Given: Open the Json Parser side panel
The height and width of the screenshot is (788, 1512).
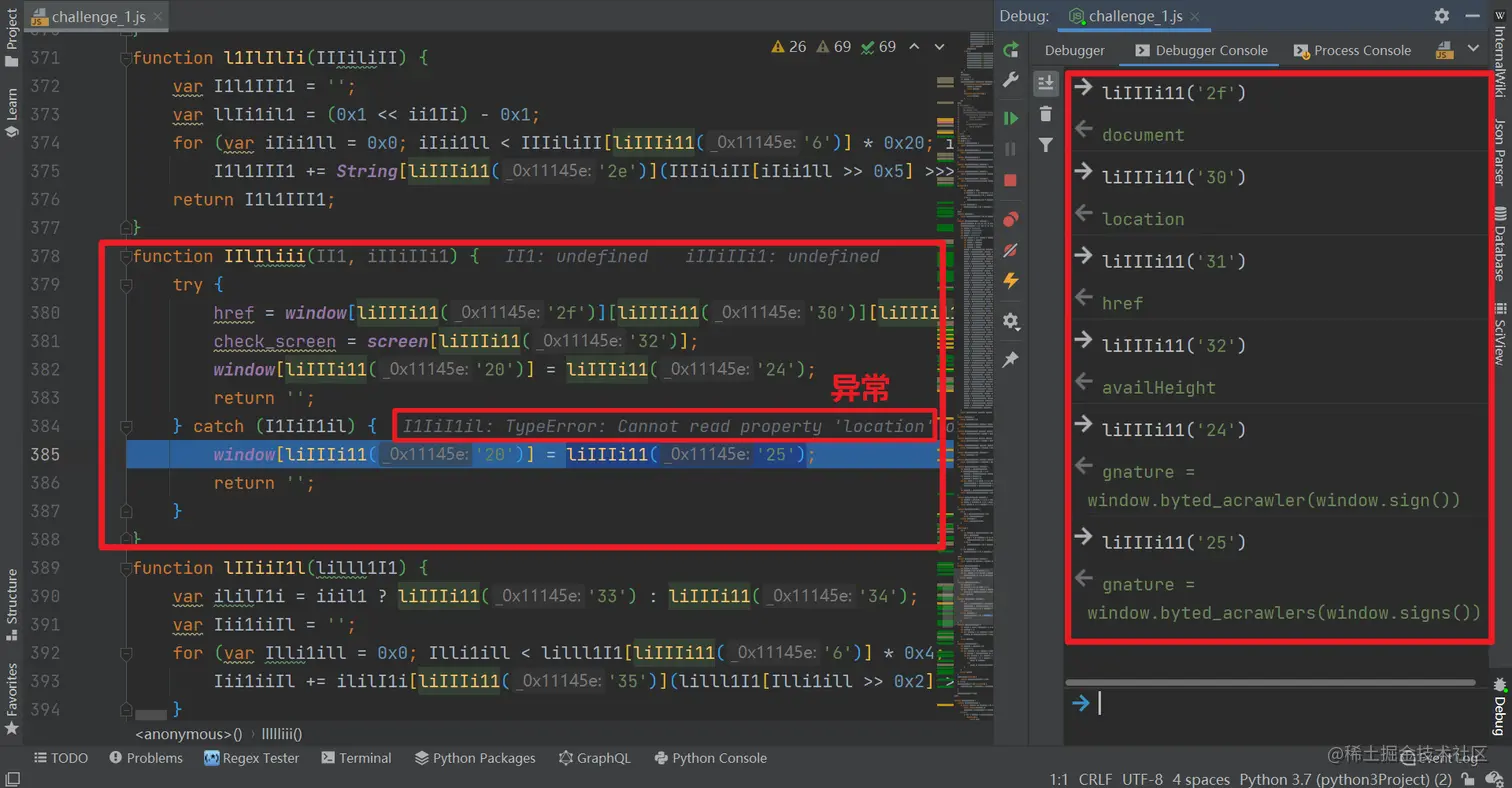Looking at the screenshot, I should (x=1499, y=152).
